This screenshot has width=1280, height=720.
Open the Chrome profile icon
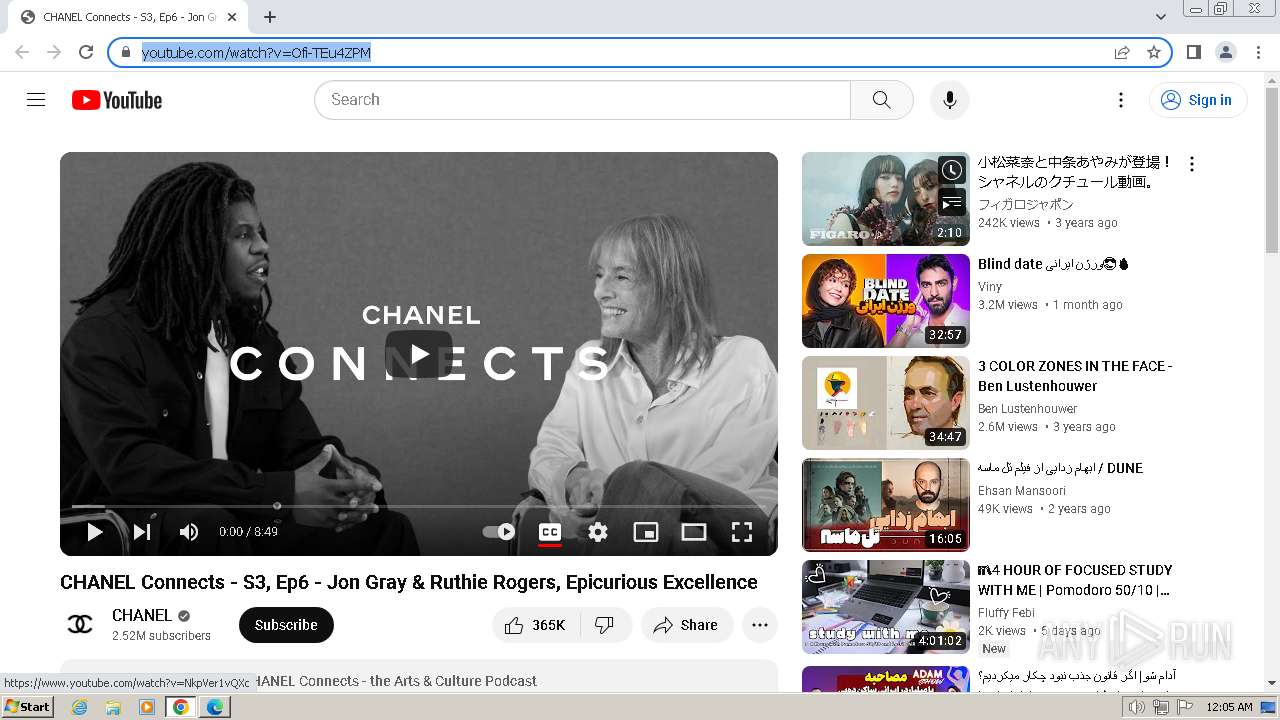tap(1225, 52)
